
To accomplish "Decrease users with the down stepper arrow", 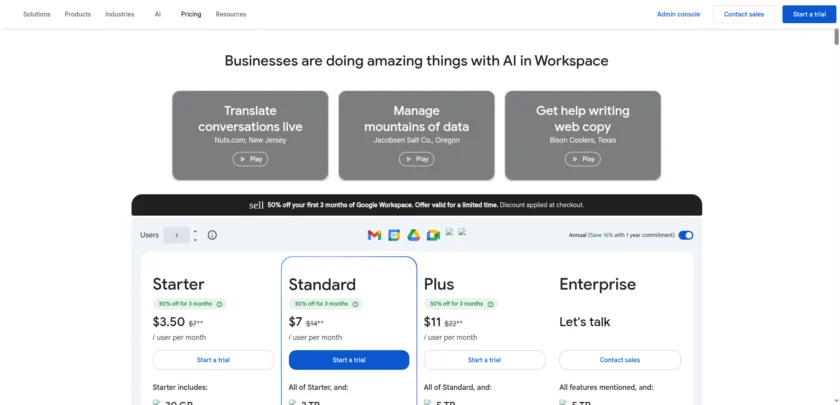I will point(195,239).
